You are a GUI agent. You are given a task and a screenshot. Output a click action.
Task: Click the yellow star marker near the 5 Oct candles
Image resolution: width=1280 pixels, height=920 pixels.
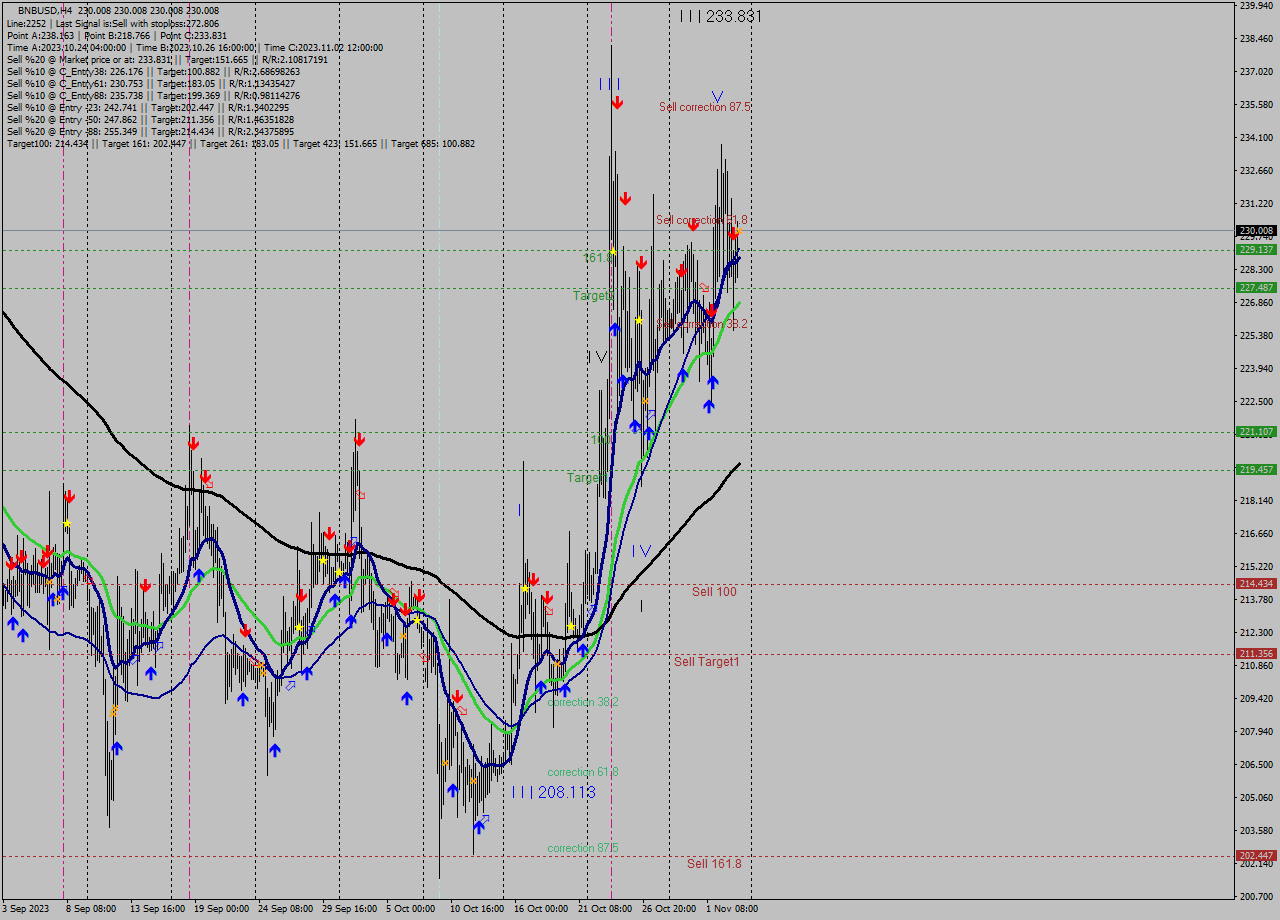point(415,620)
